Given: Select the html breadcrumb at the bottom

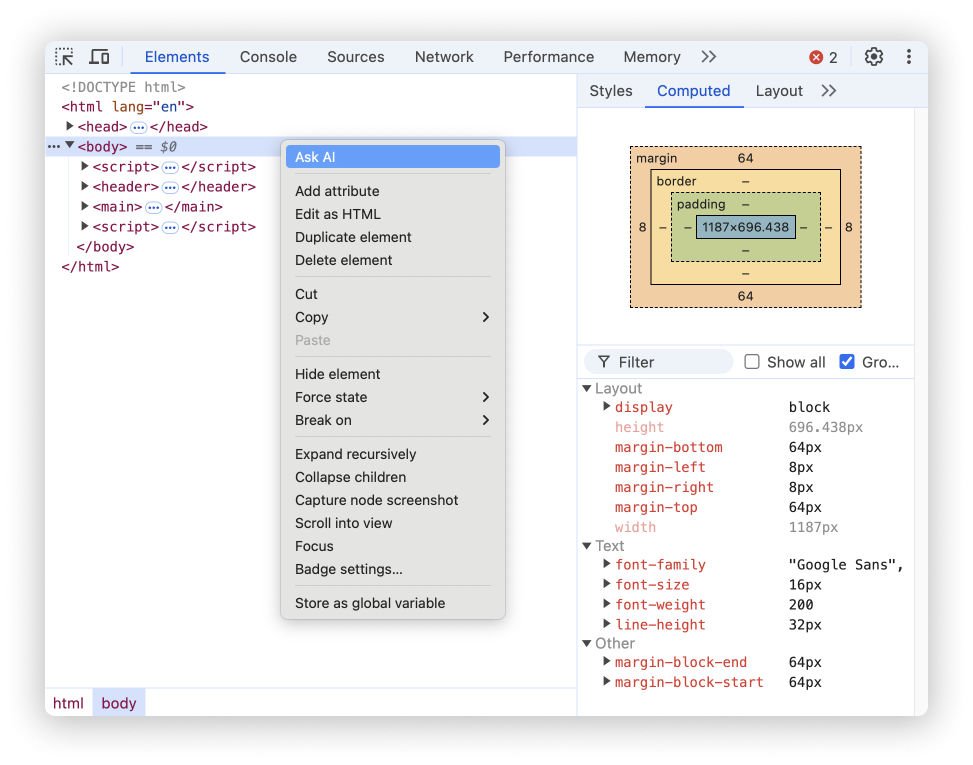Looking at the screenshot, I should click(x=67, y=703).
